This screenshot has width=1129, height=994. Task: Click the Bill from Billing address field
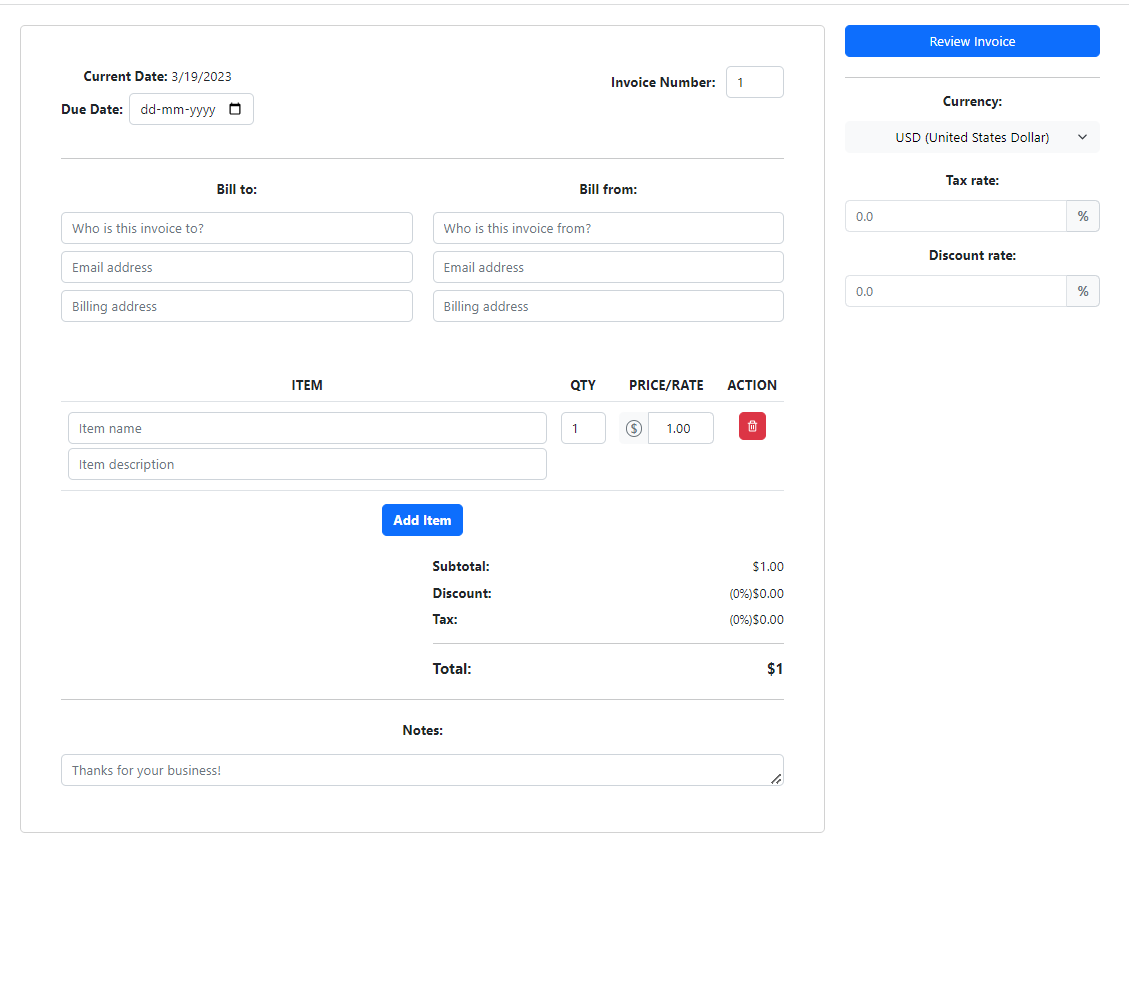pyautogui.click(x=608, y=306)
